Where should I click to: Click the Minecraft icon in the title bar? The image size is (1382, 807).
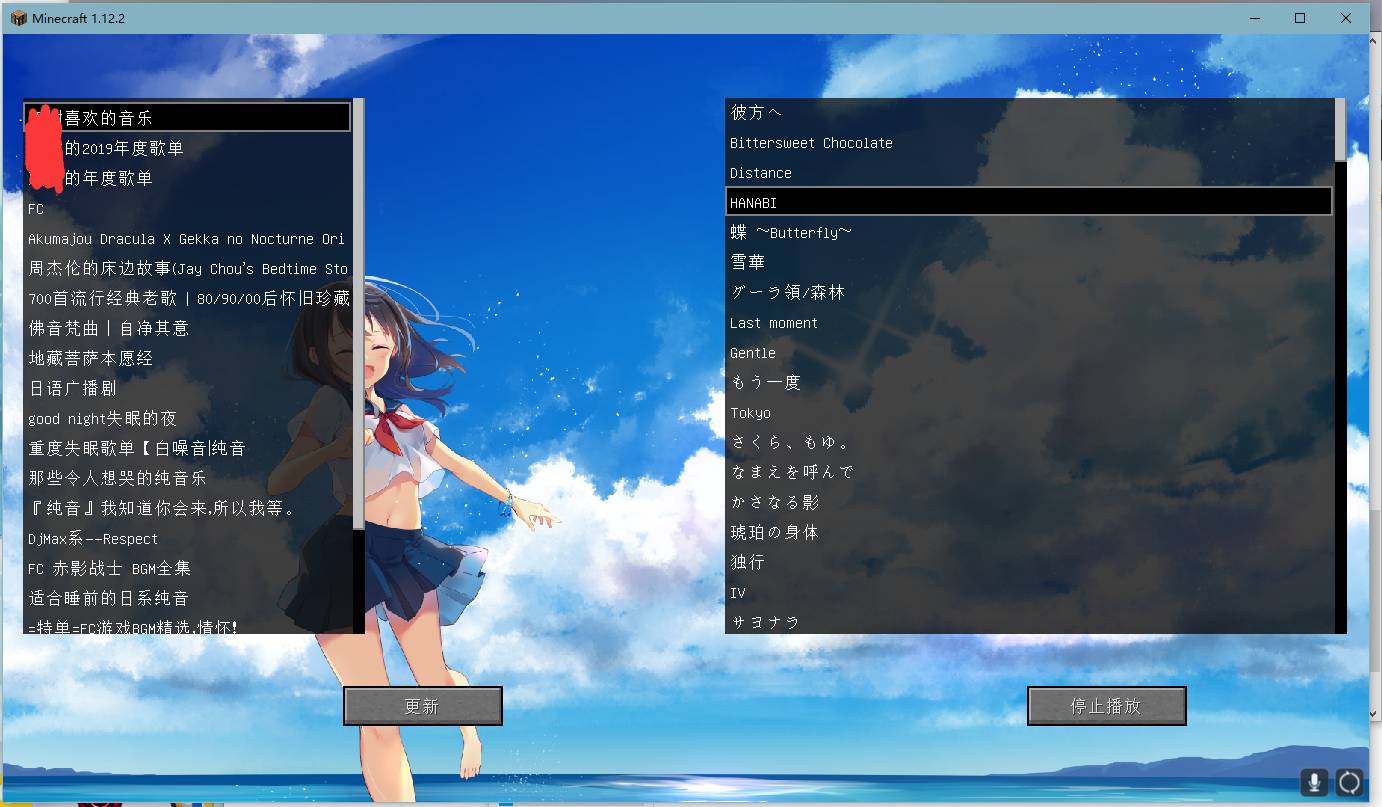tap(16, 17)
